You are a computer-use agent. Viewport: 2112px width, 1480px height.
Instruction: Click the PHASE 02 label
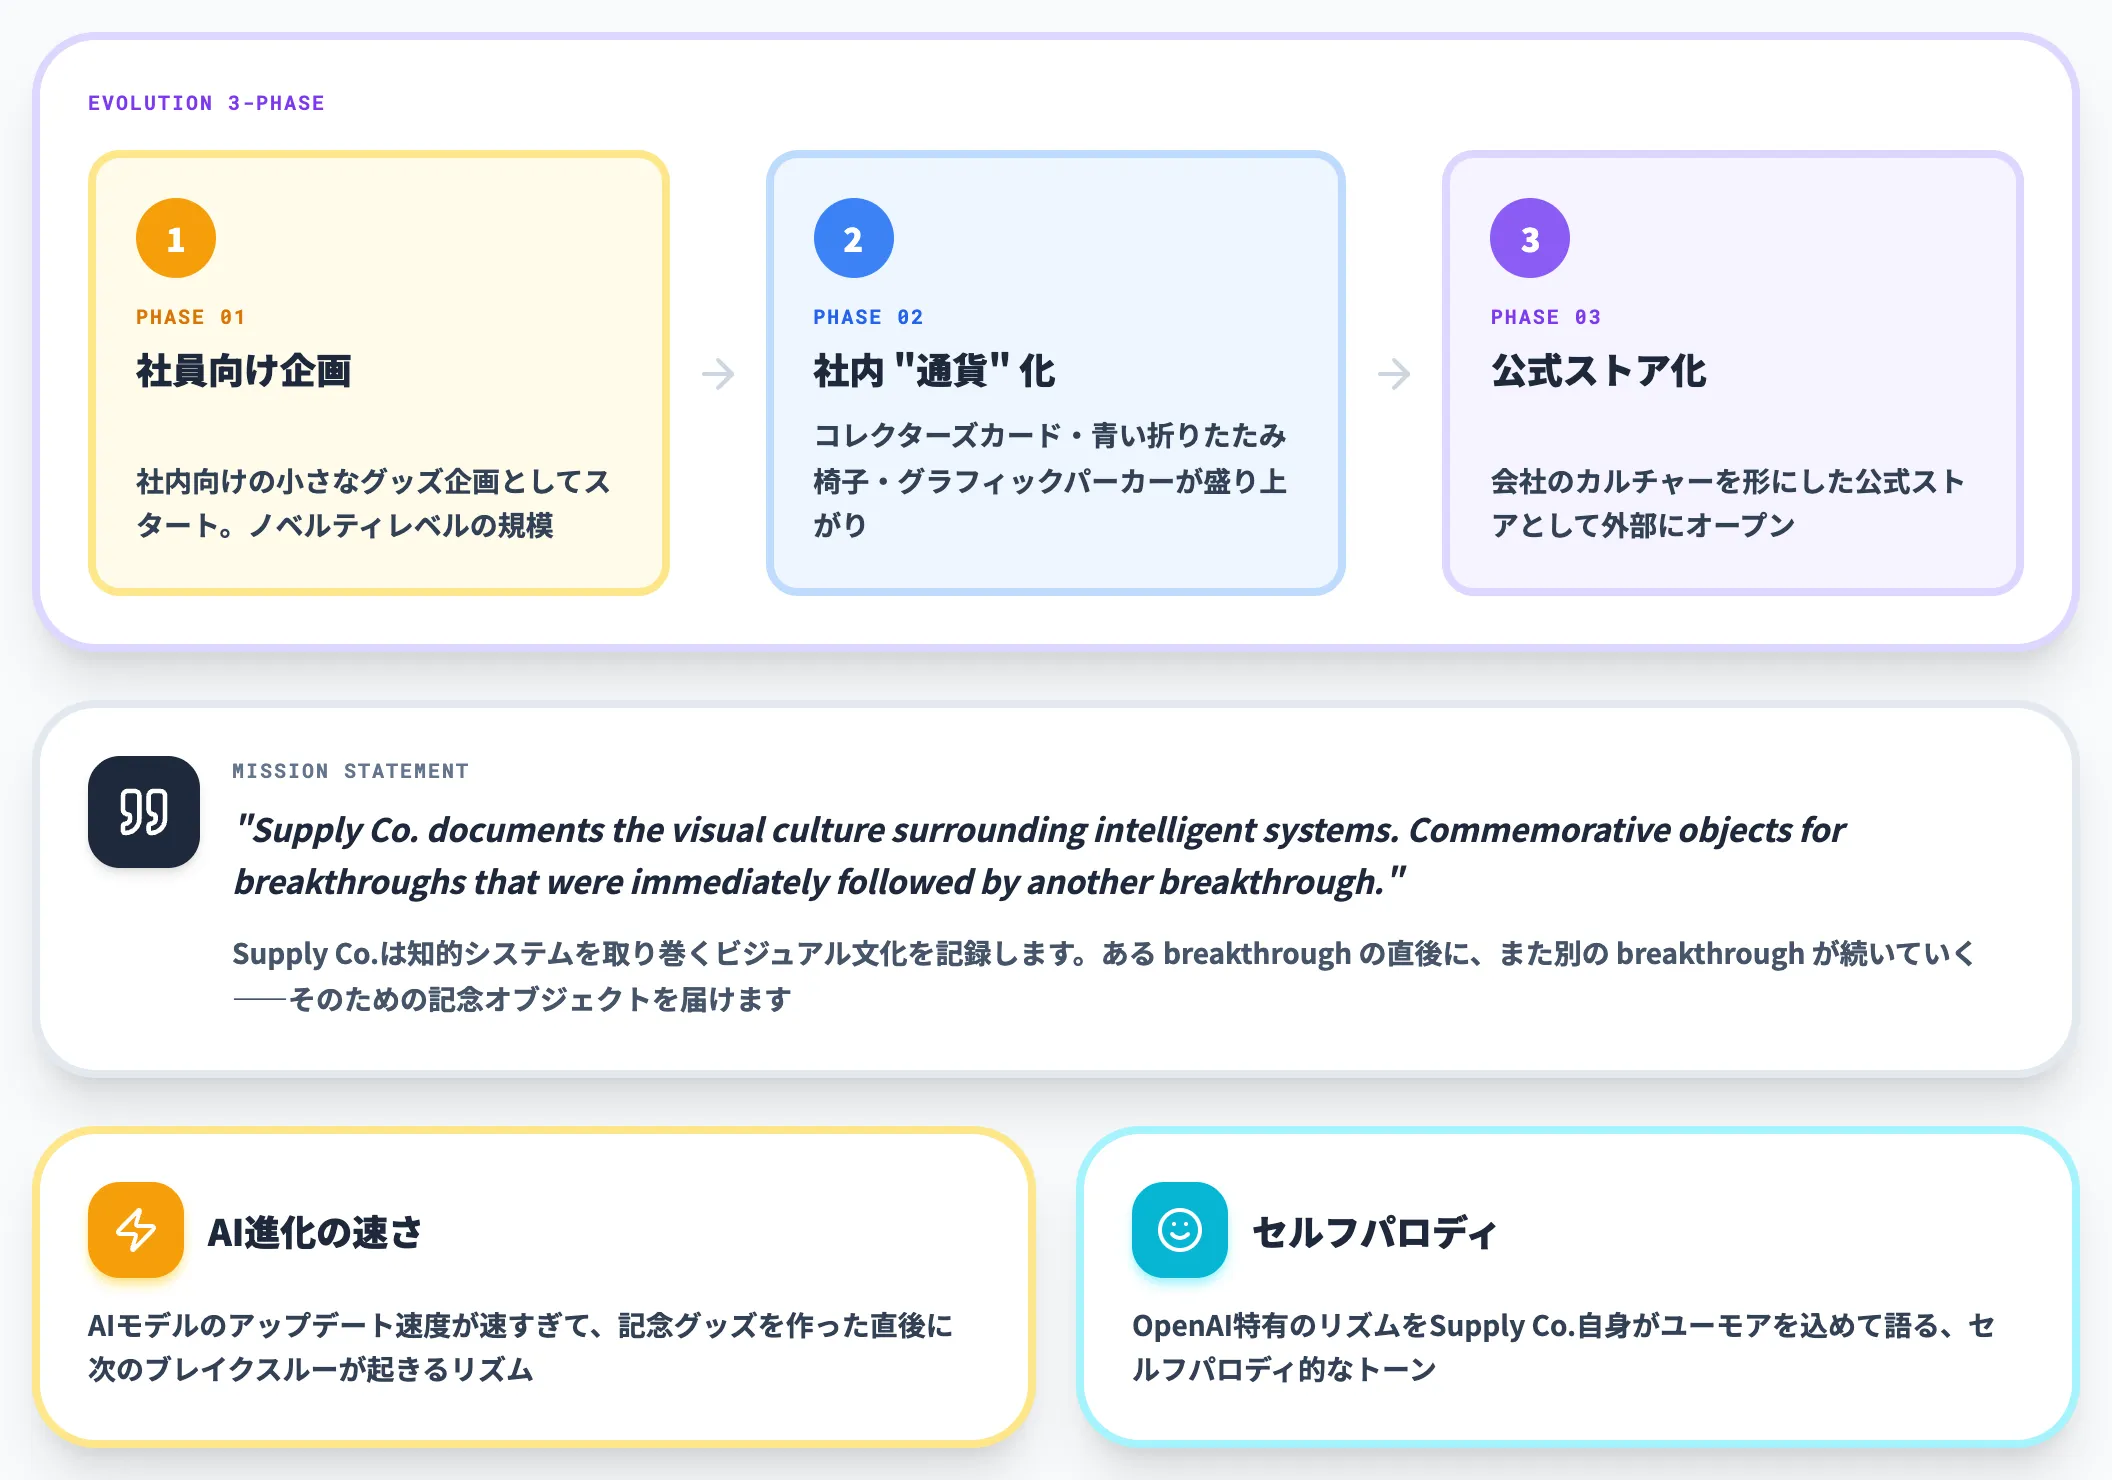click(868, 317)
